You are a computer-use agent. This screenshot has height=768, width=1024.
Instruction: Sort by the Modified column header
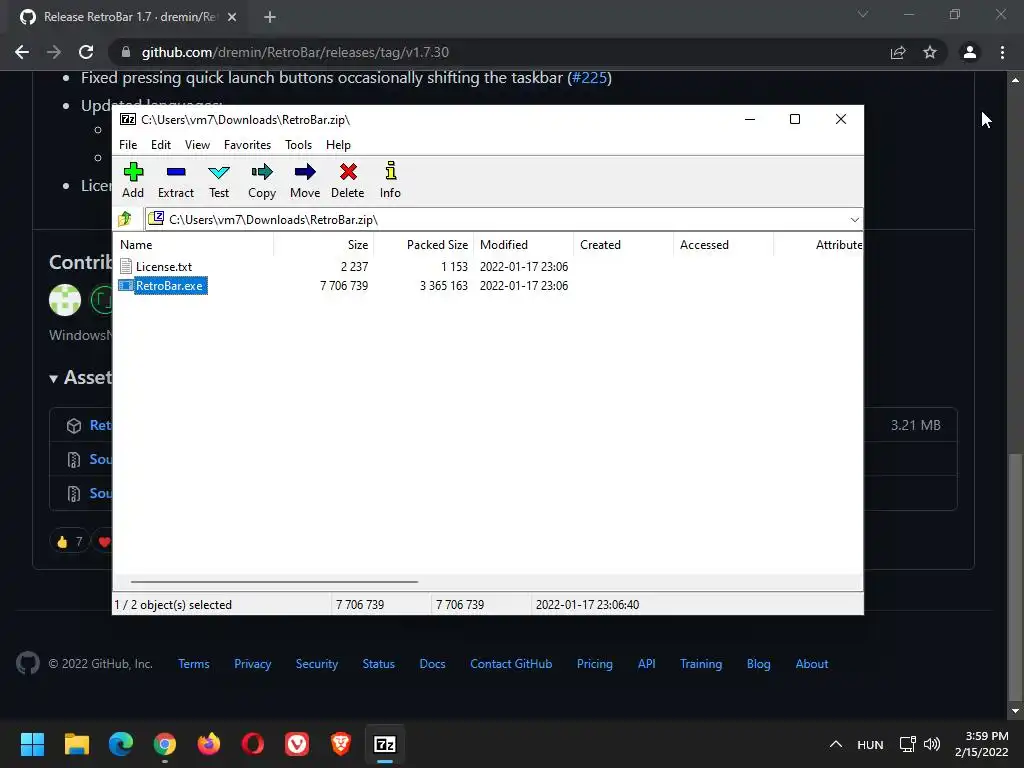pyautogui.click(x=524, y=245)
